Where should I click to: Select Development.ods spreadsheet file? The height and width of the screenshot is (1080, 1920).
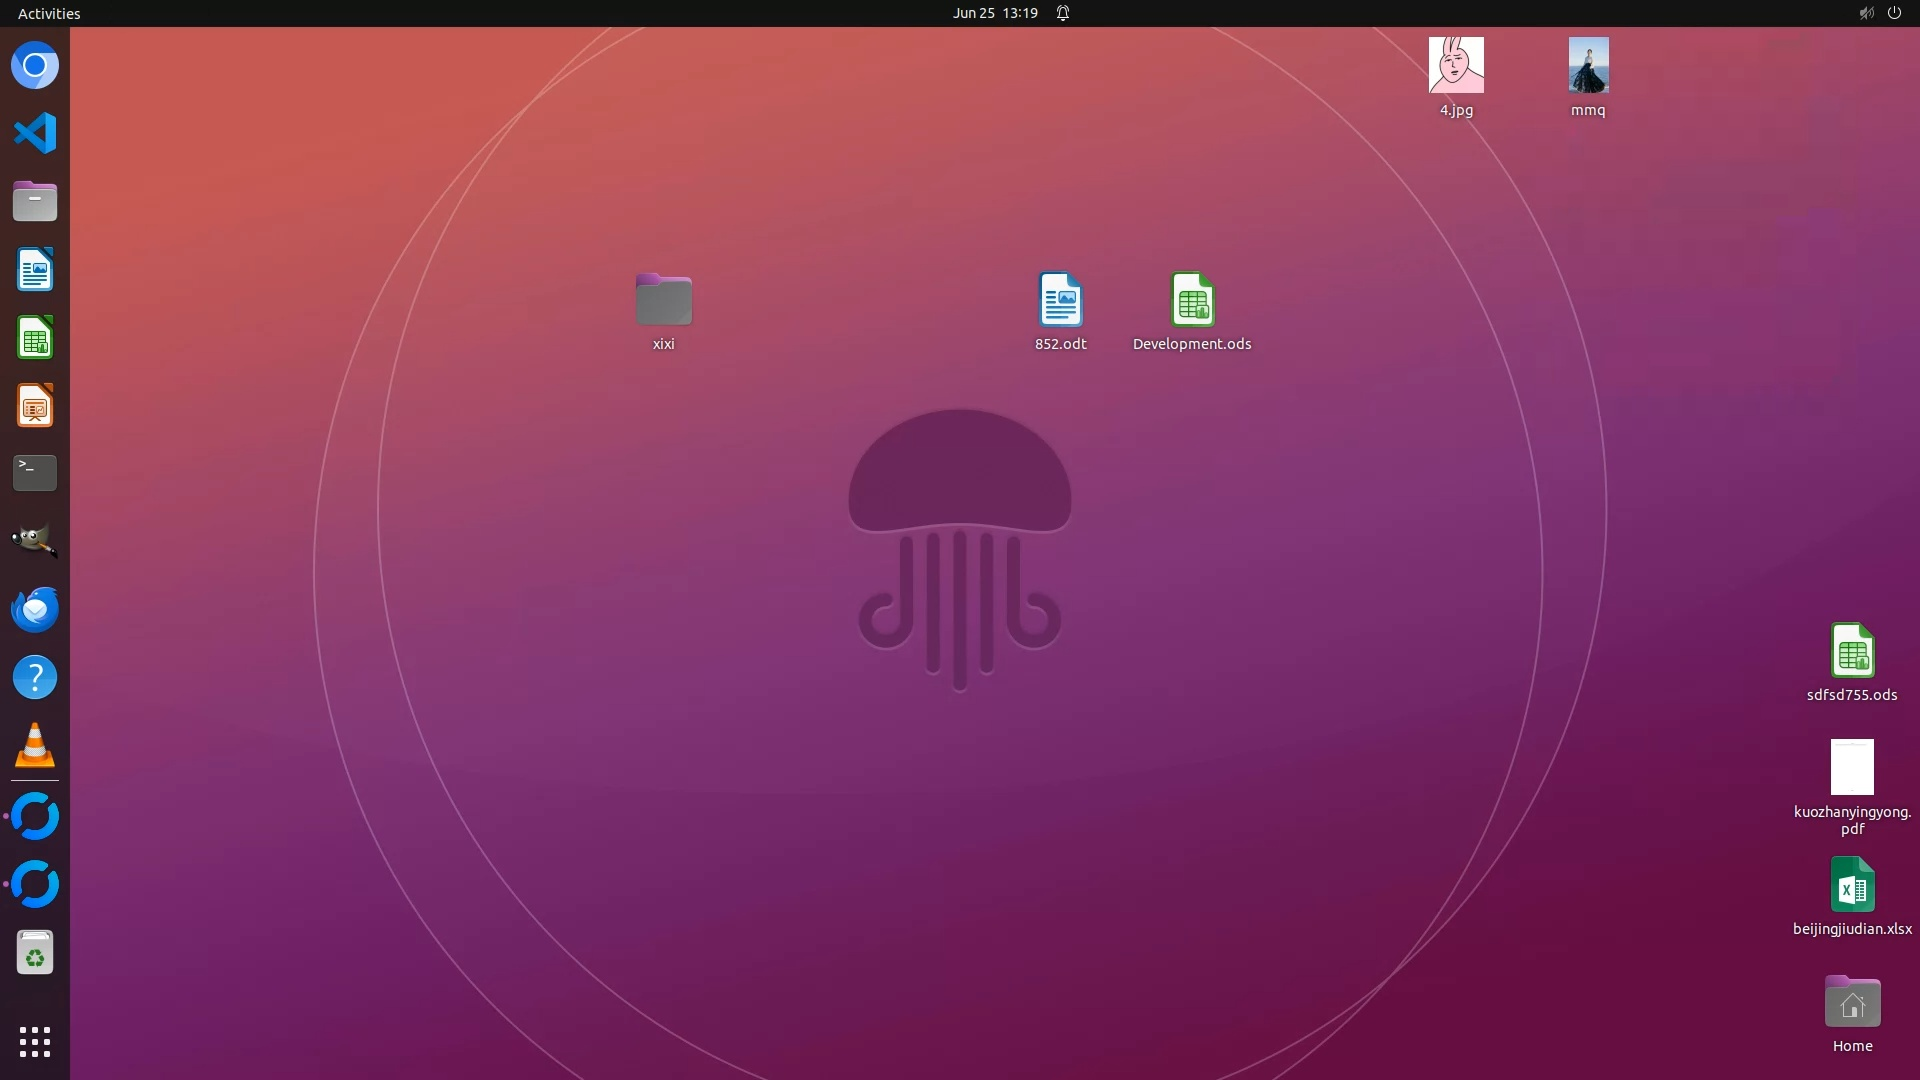1192,300
